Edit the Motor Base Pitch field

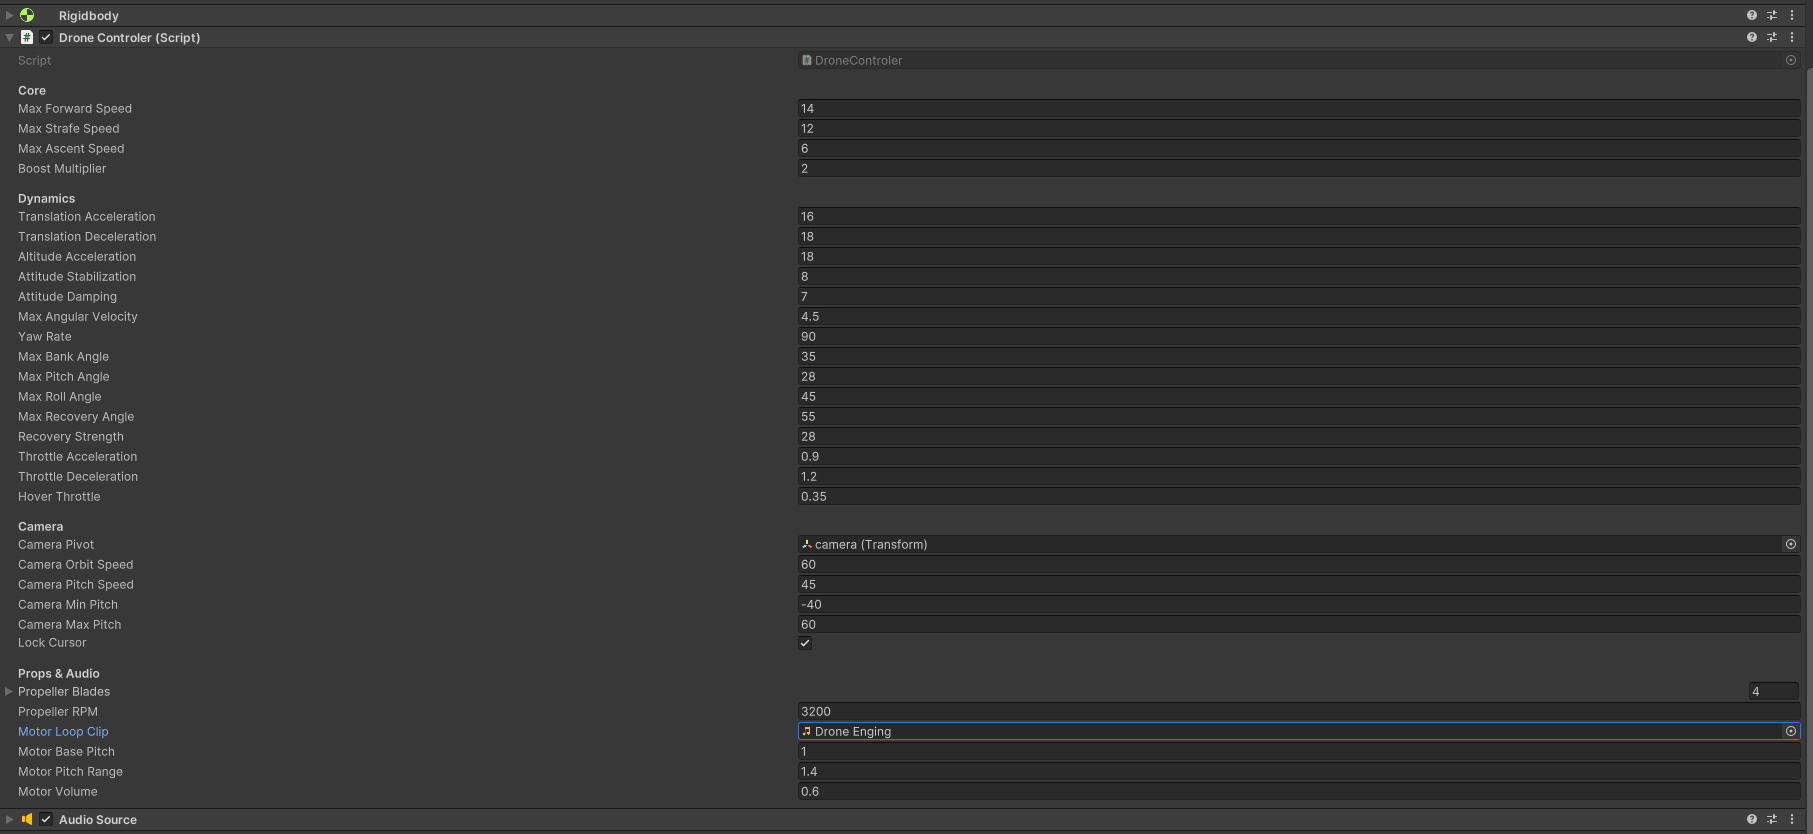coord(1299,751)
